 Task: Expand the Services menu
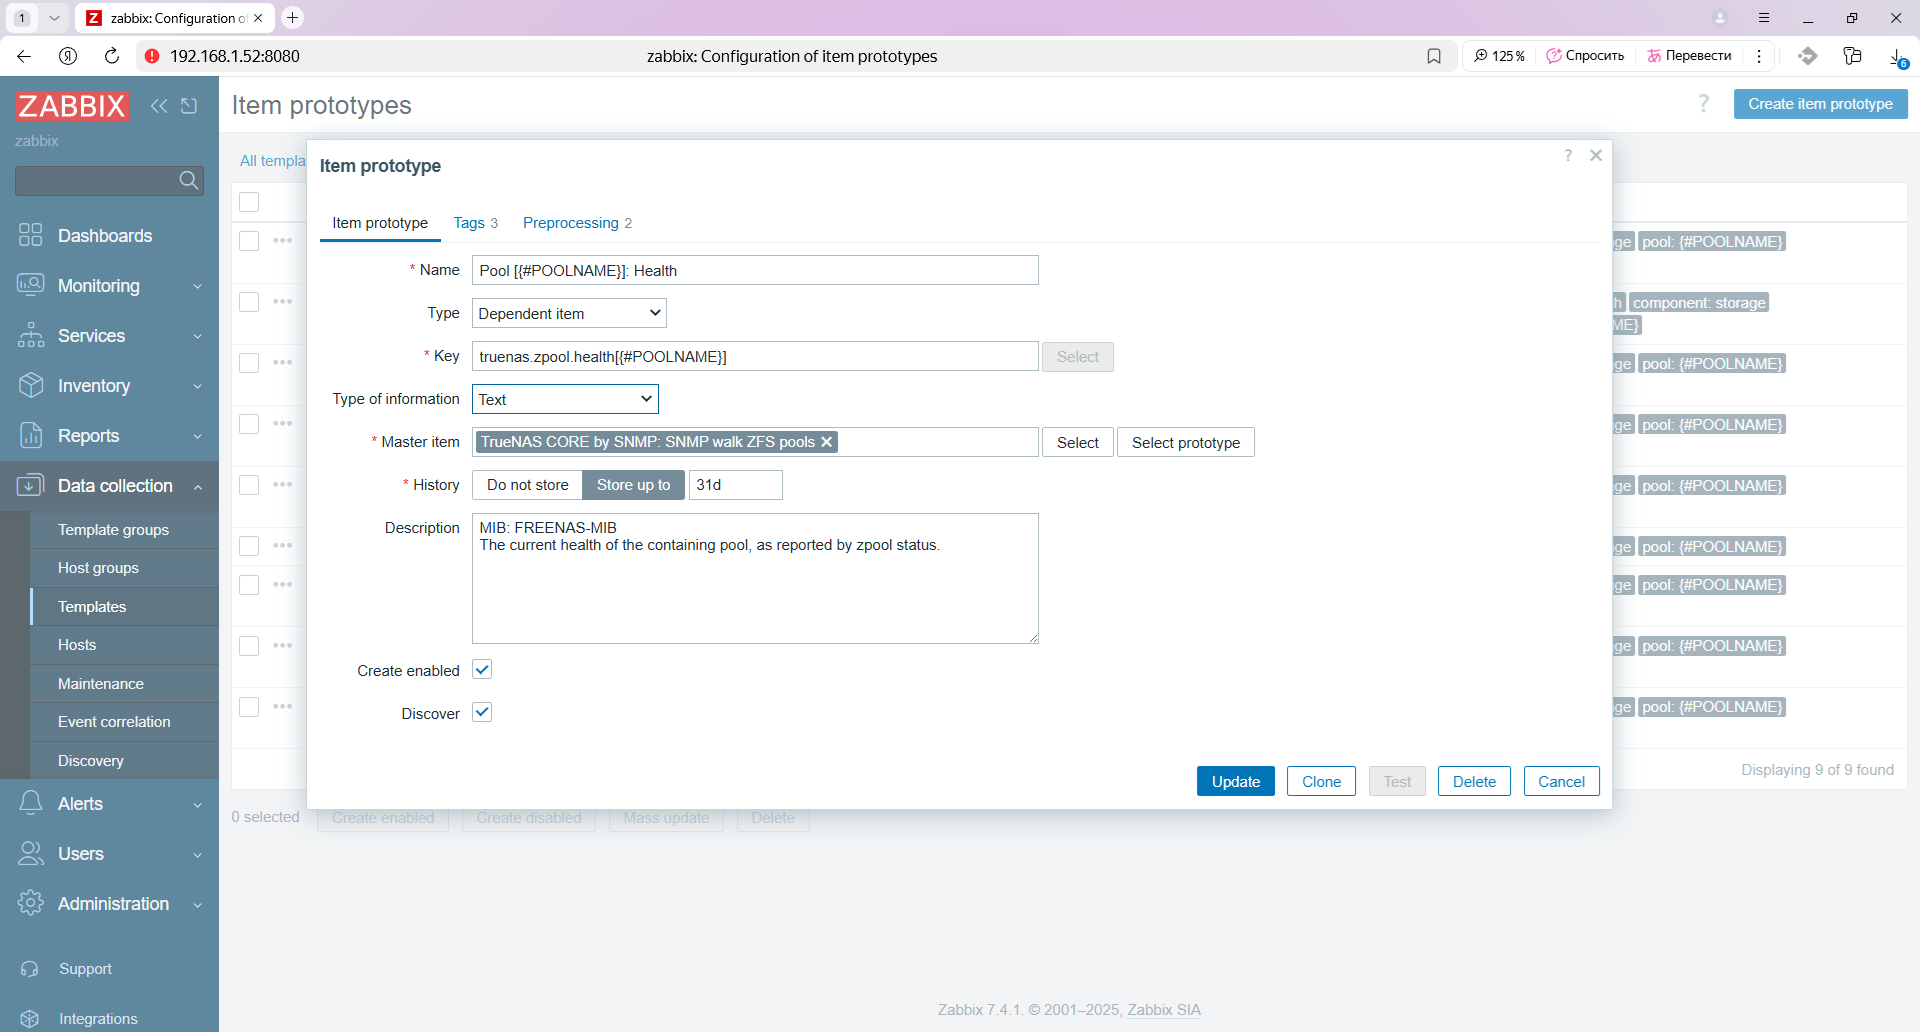coord(198,336)
